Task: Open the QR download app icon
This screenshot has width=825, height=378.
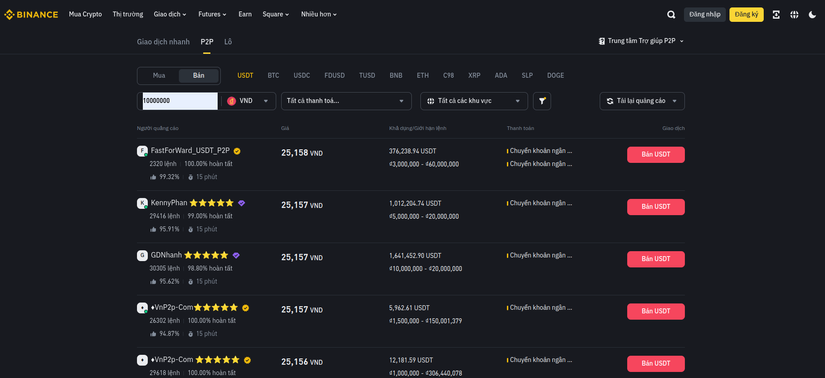Action: 776,15
